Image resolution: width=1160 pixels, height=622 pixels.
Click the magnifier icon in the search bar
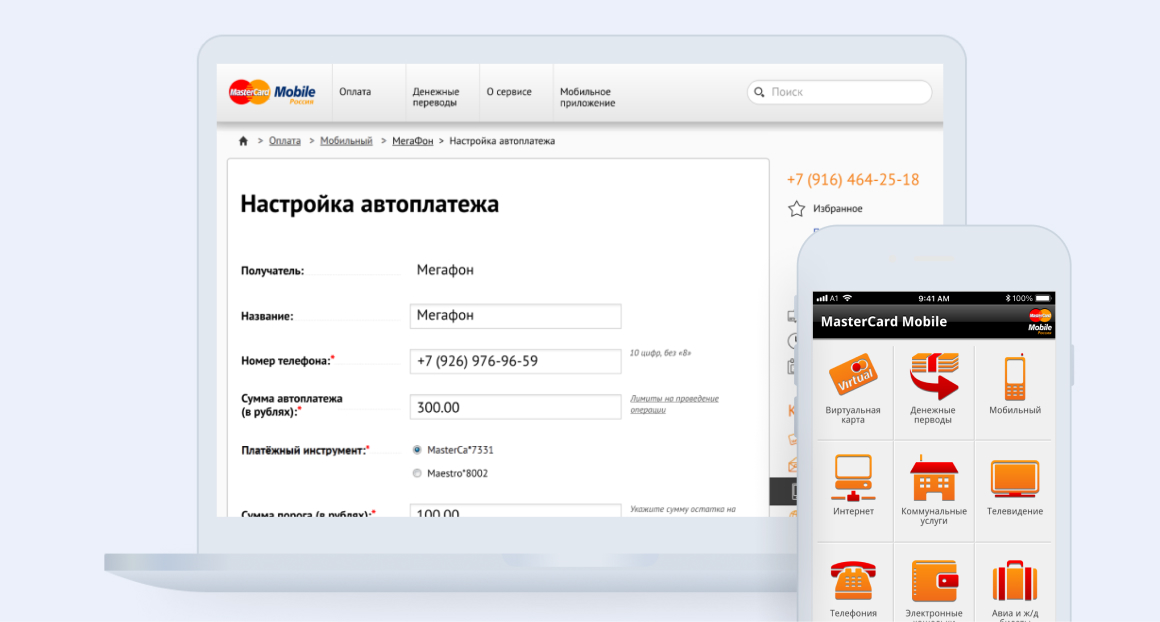pos(759,91)
